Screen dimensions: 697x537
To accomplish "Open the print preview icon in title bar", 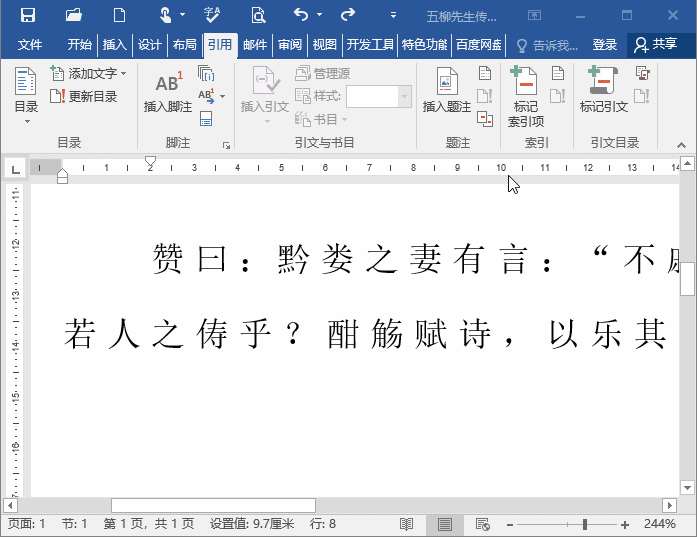I will point(258,15).
